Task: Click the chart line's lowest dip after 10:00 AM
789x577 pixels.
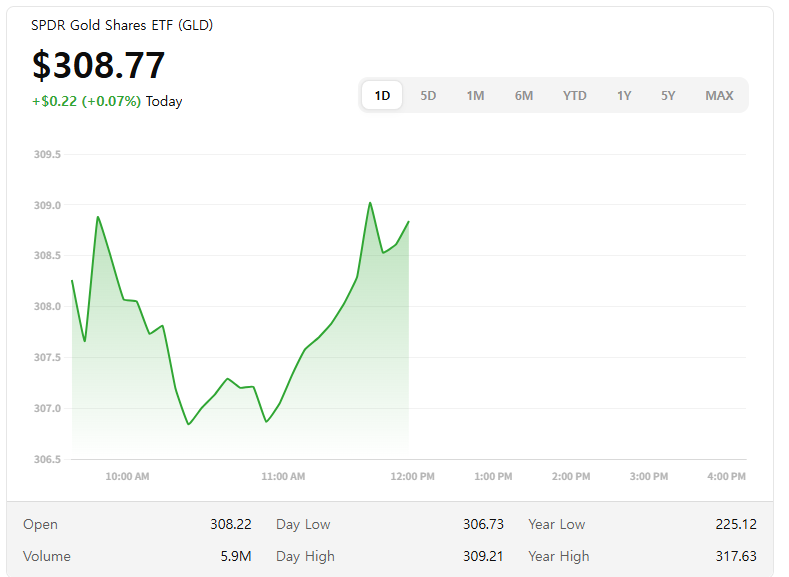Action: coord(189,424)
